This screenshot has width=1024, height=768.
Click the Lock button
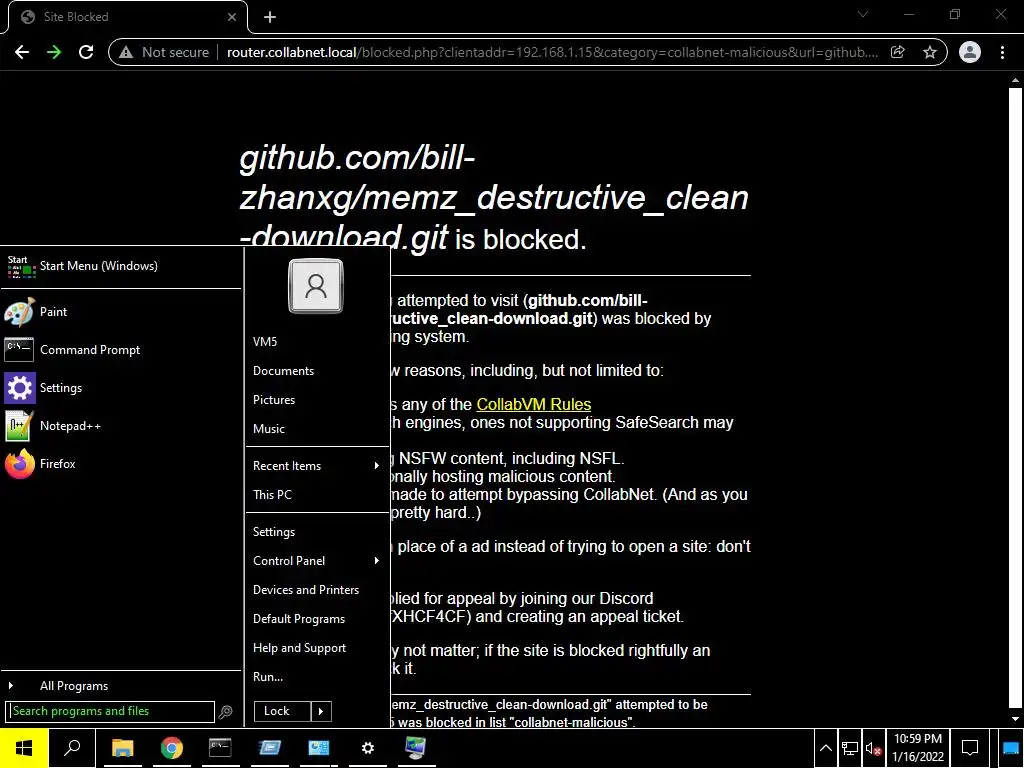point(282,711)
